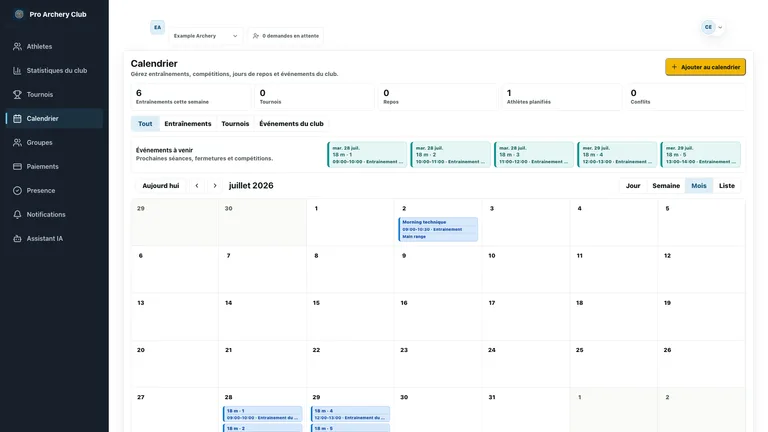Open upcoming event card 18 m - 4 at 12:00

point(617,155)
